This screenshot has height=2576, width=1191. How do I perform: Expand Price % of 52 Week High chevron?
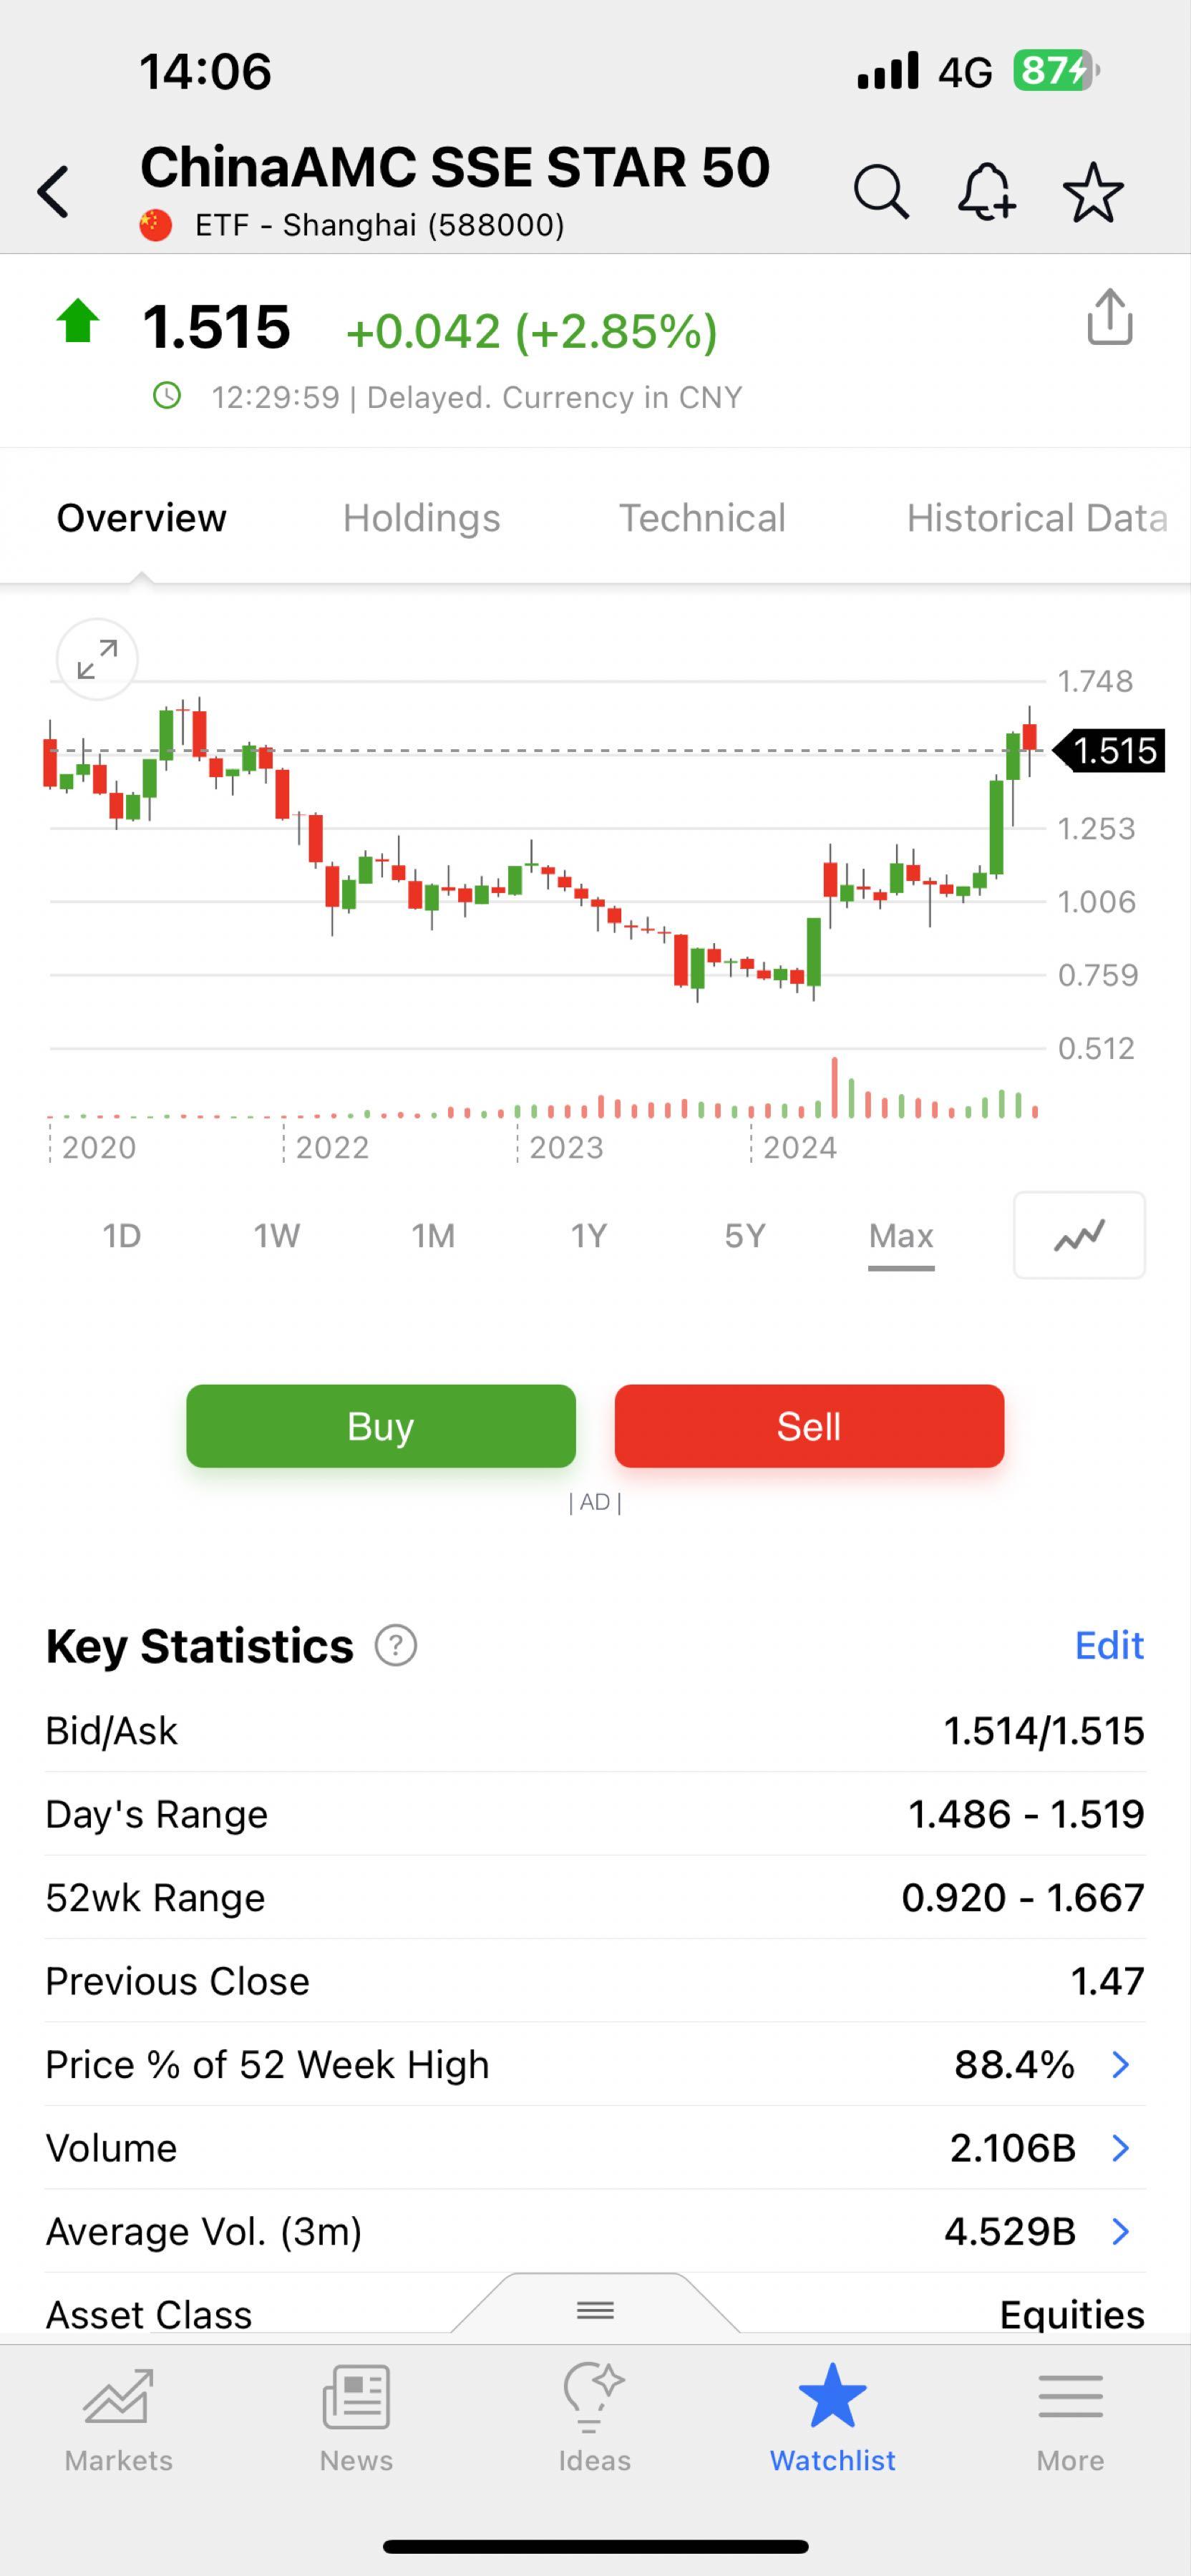(1120, 2064)
